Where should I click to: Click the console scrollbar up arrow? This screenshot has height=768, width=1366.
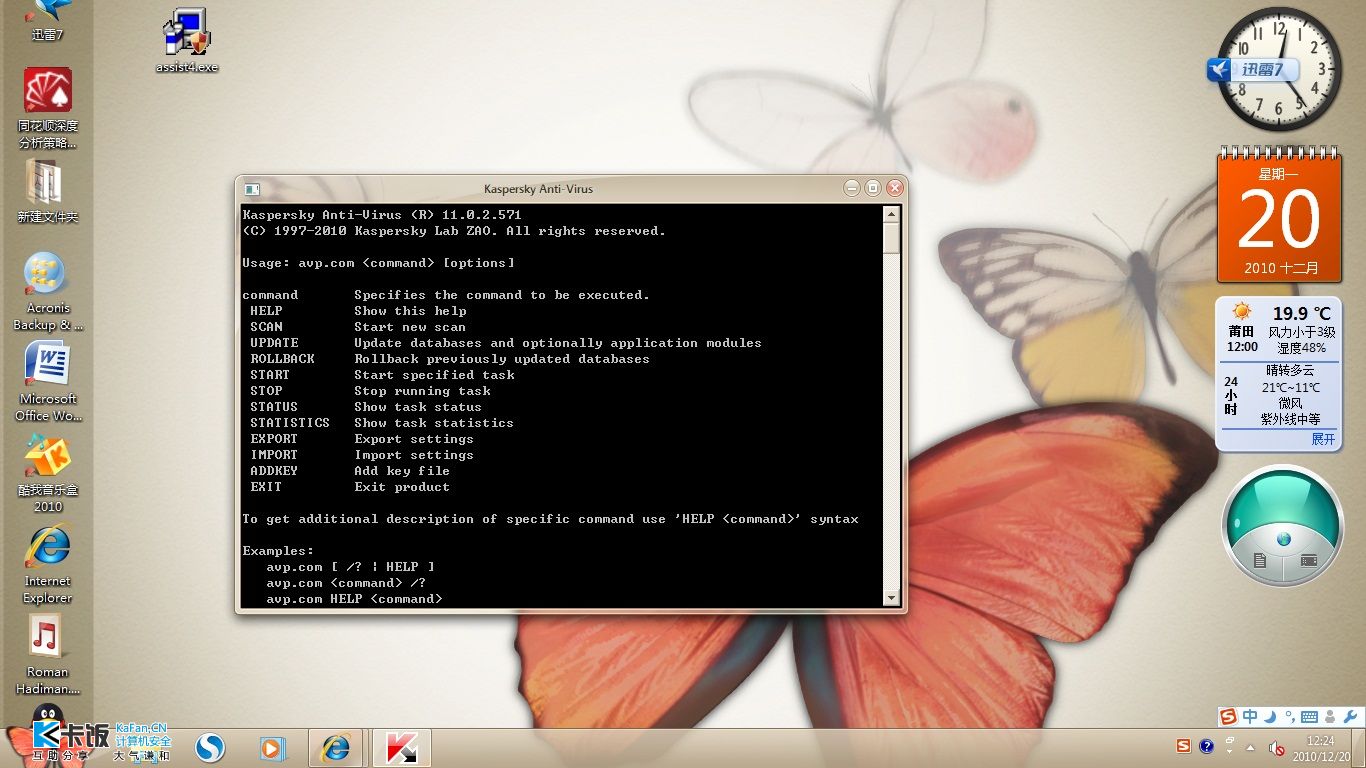coord(891,215)
